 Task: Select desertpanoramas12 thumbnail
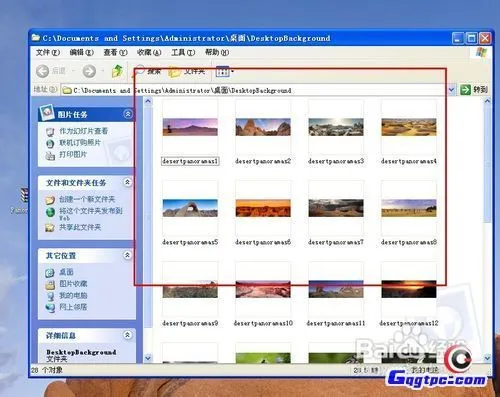[x=409, y=289]
